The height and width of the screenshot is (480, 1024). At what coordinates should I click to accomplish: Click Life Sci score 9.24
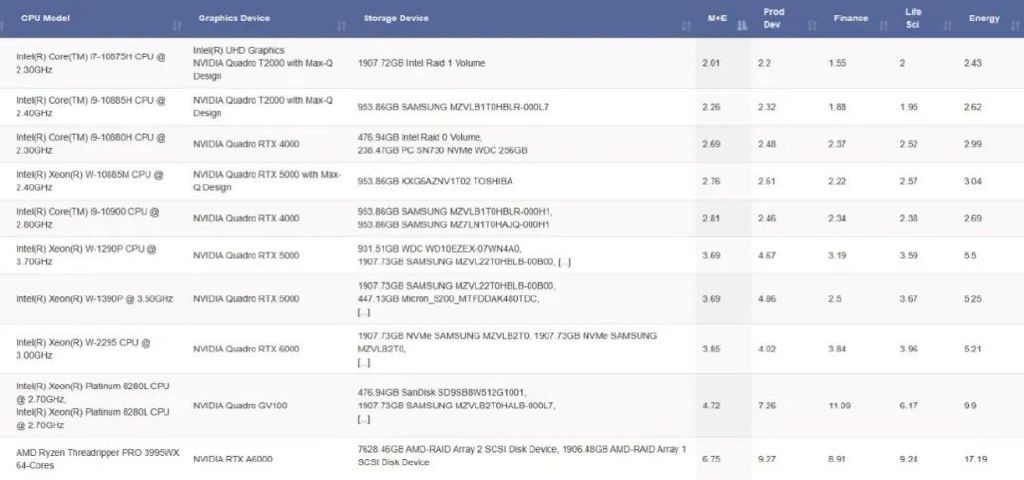[908, 459]
